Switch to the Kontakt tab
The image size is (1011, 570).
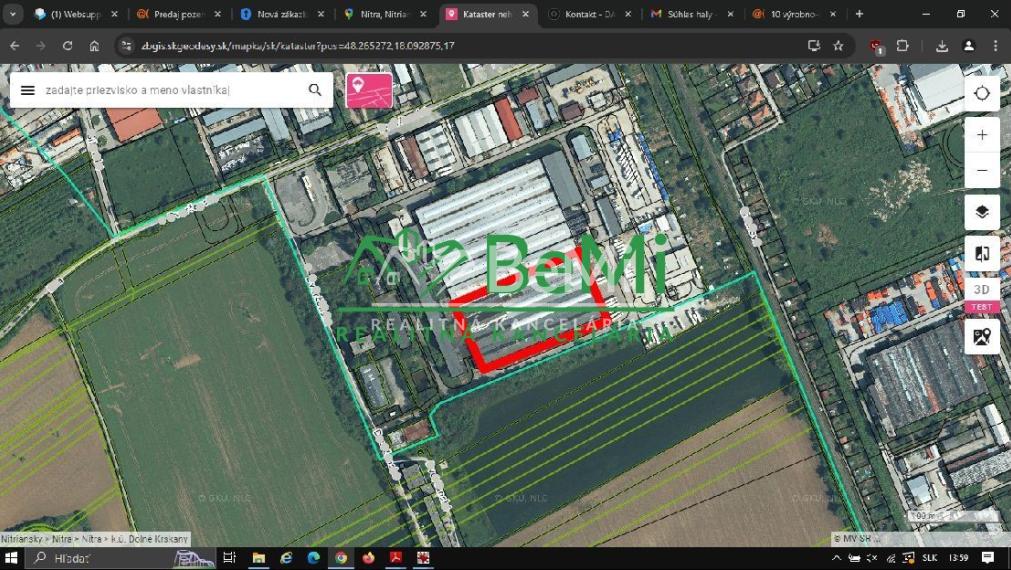click(590, 14)
